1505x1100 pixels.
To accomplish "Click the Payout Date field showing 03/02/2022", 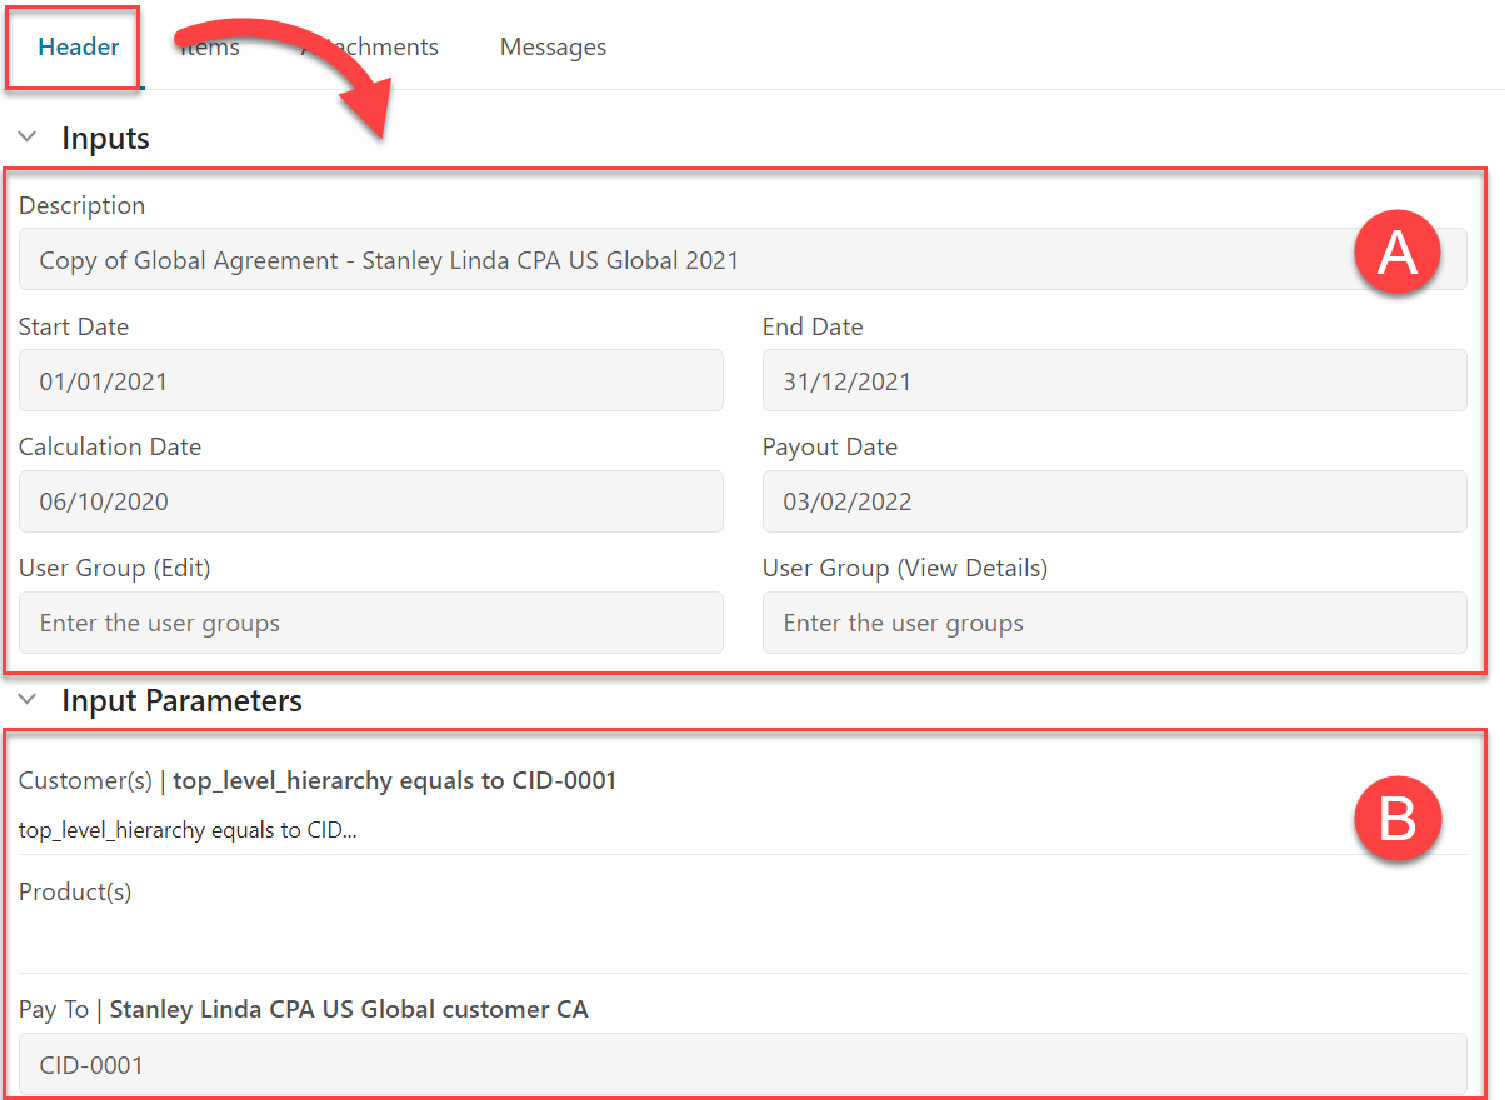I will tap(1114, 502).
